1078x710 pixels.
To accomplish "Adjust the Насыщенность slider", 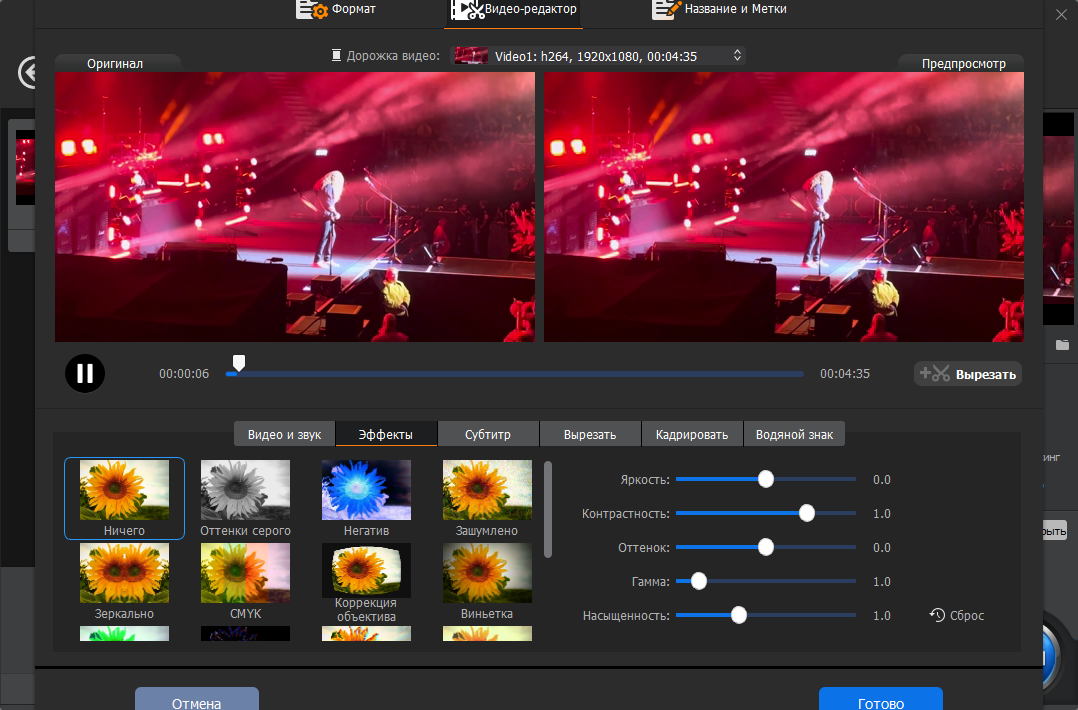I will click(x=766, y=615).
